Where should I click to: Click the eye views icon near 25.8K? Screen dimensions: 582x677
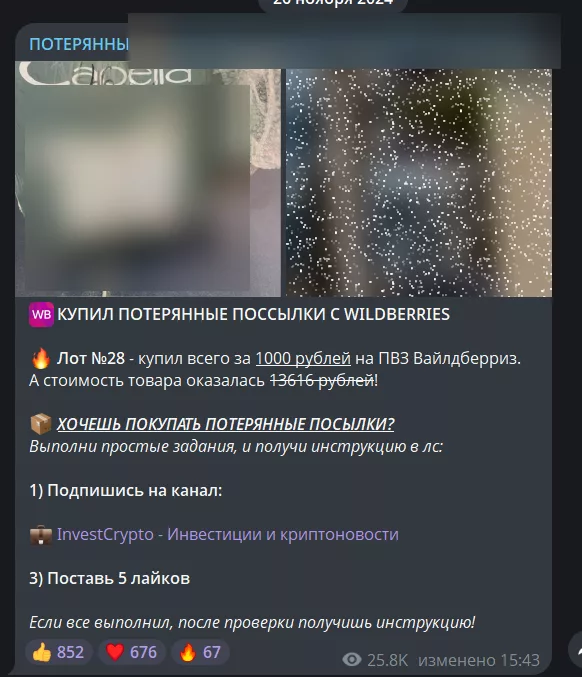(x=352, y=659)
